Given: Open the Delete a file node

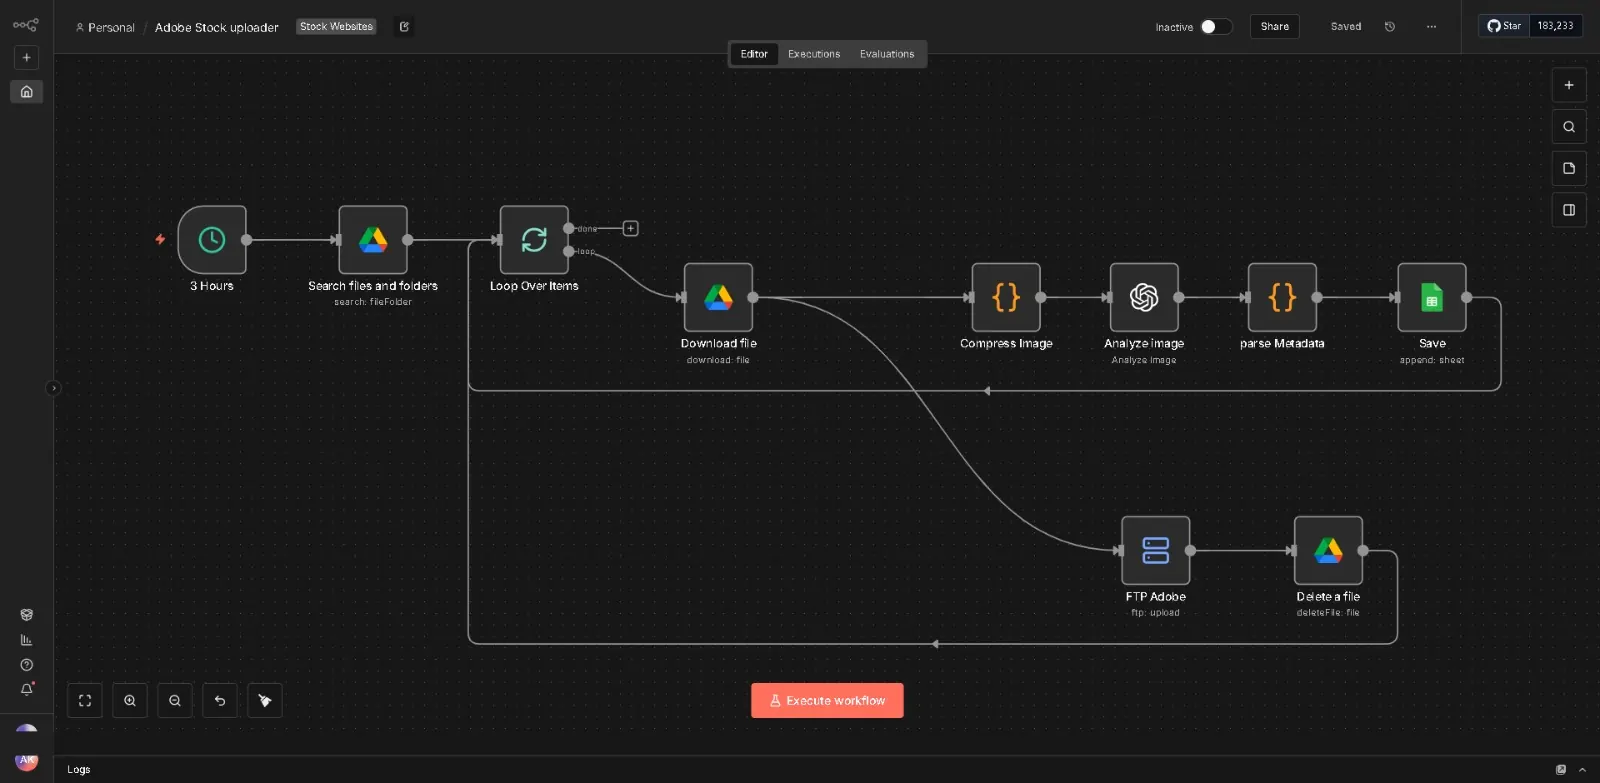Looking at the screenshot, I should (1328, 550).
